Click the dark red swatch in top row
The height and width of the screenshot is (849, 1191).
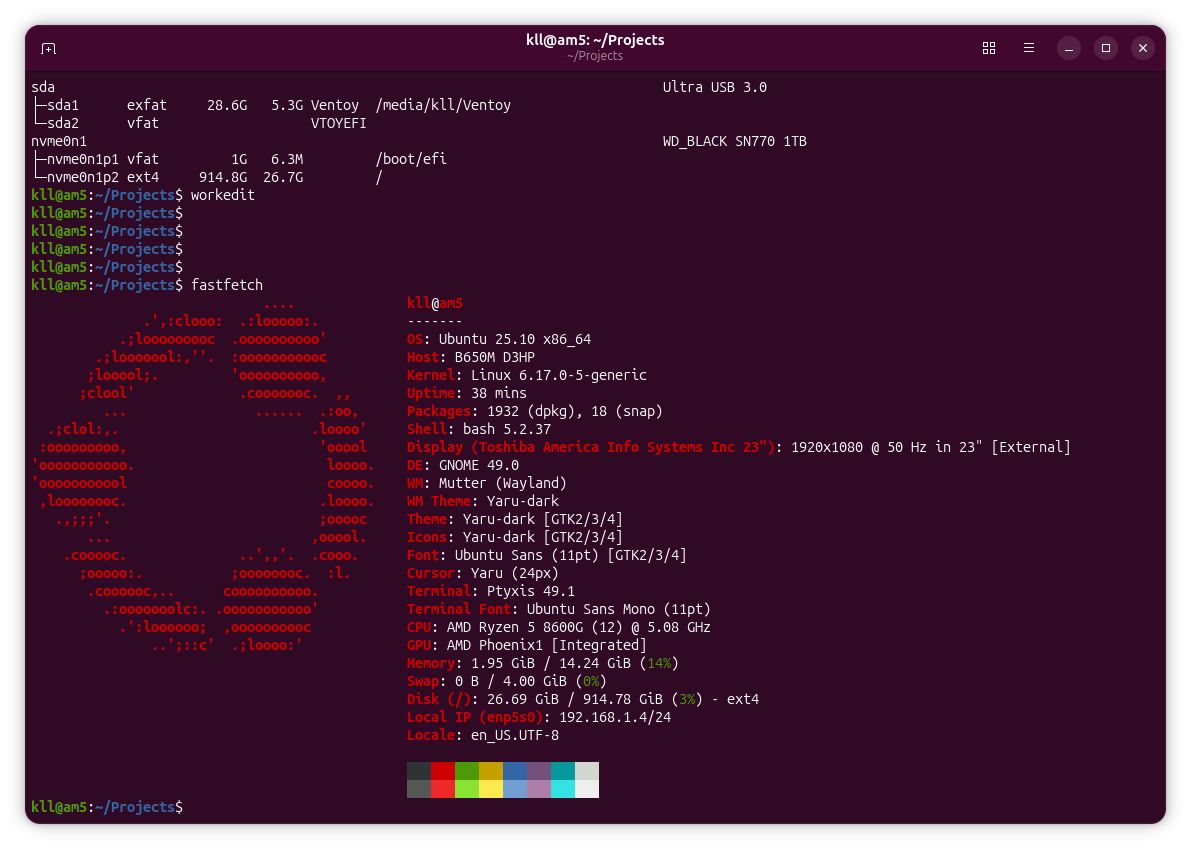[x=443, y=771]
